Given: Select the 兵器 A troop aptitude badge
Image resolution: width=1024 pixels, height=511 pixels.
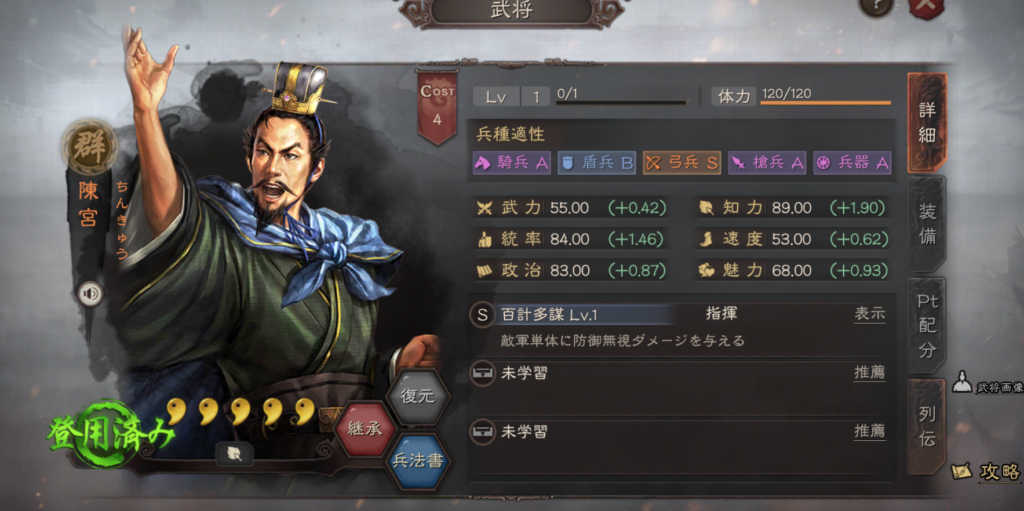Looking at the screenshot, I should [x=852, y=163].
